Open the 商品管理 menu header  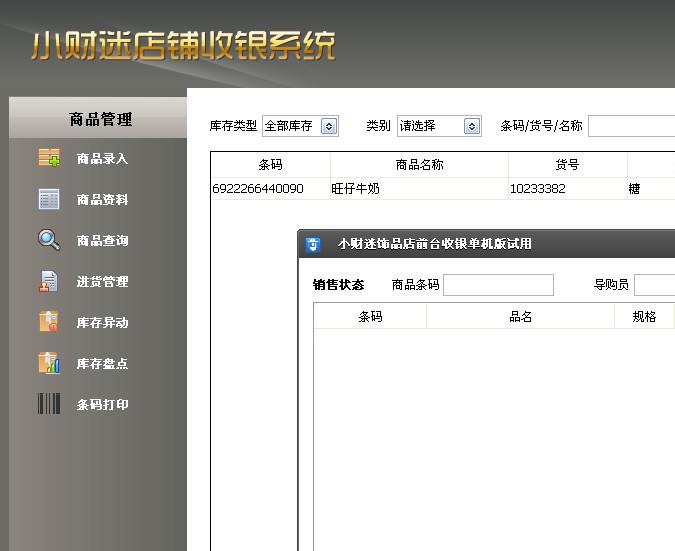coord(100,119)
